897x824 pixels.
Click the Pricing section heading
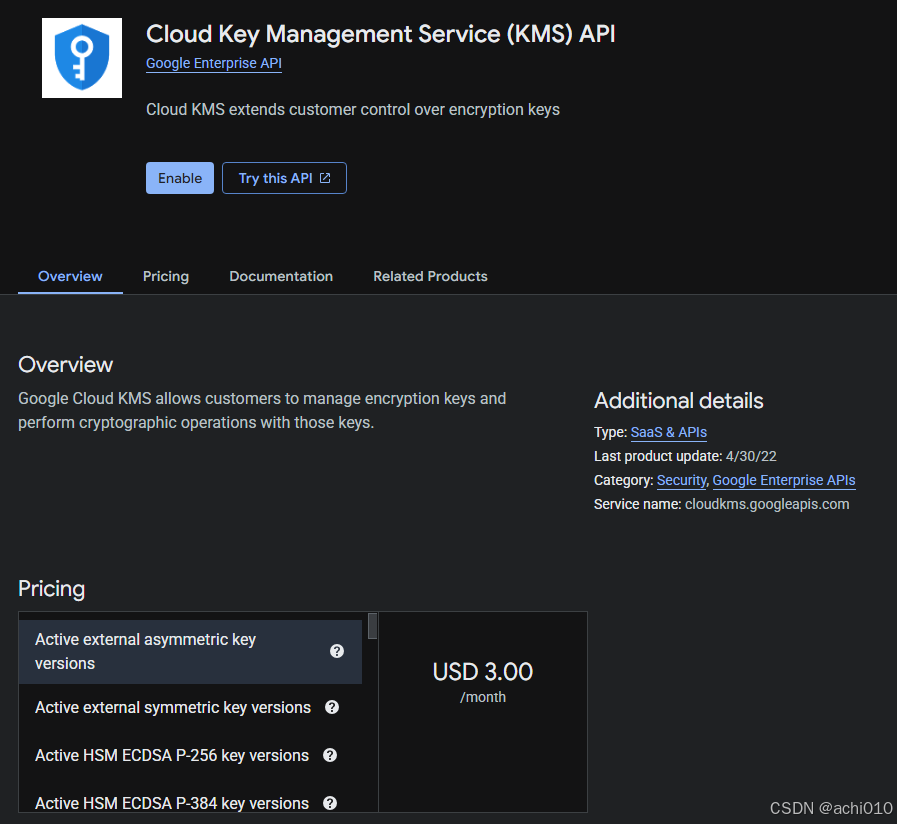pos(51,589)
